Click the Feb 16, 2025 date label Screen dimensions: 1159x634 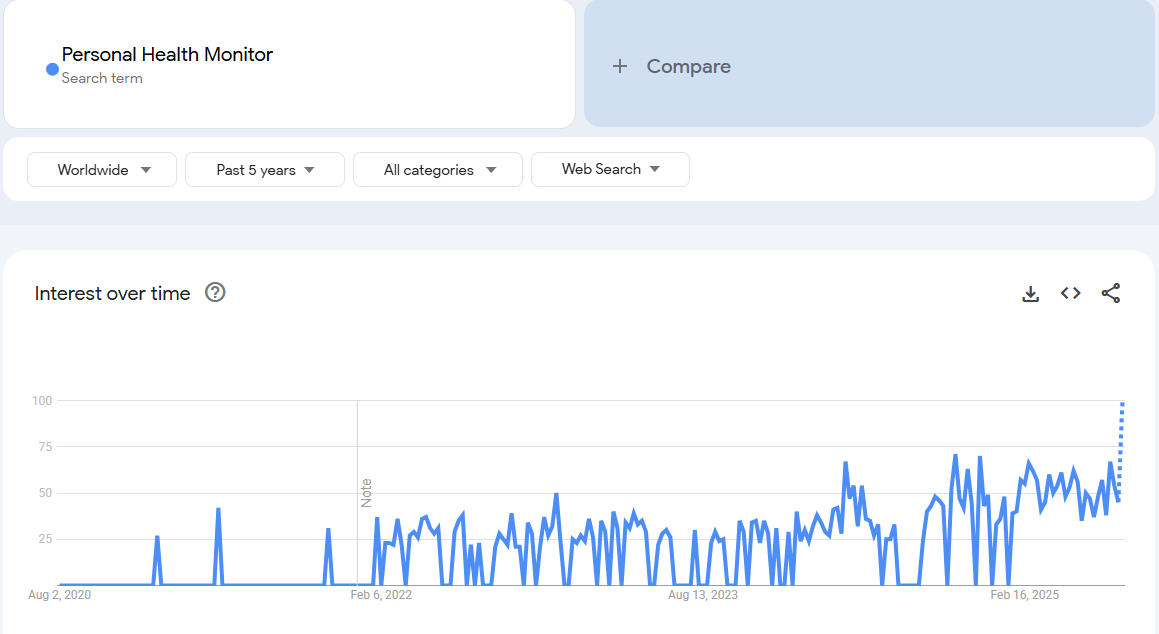[x=1024, y=595]
